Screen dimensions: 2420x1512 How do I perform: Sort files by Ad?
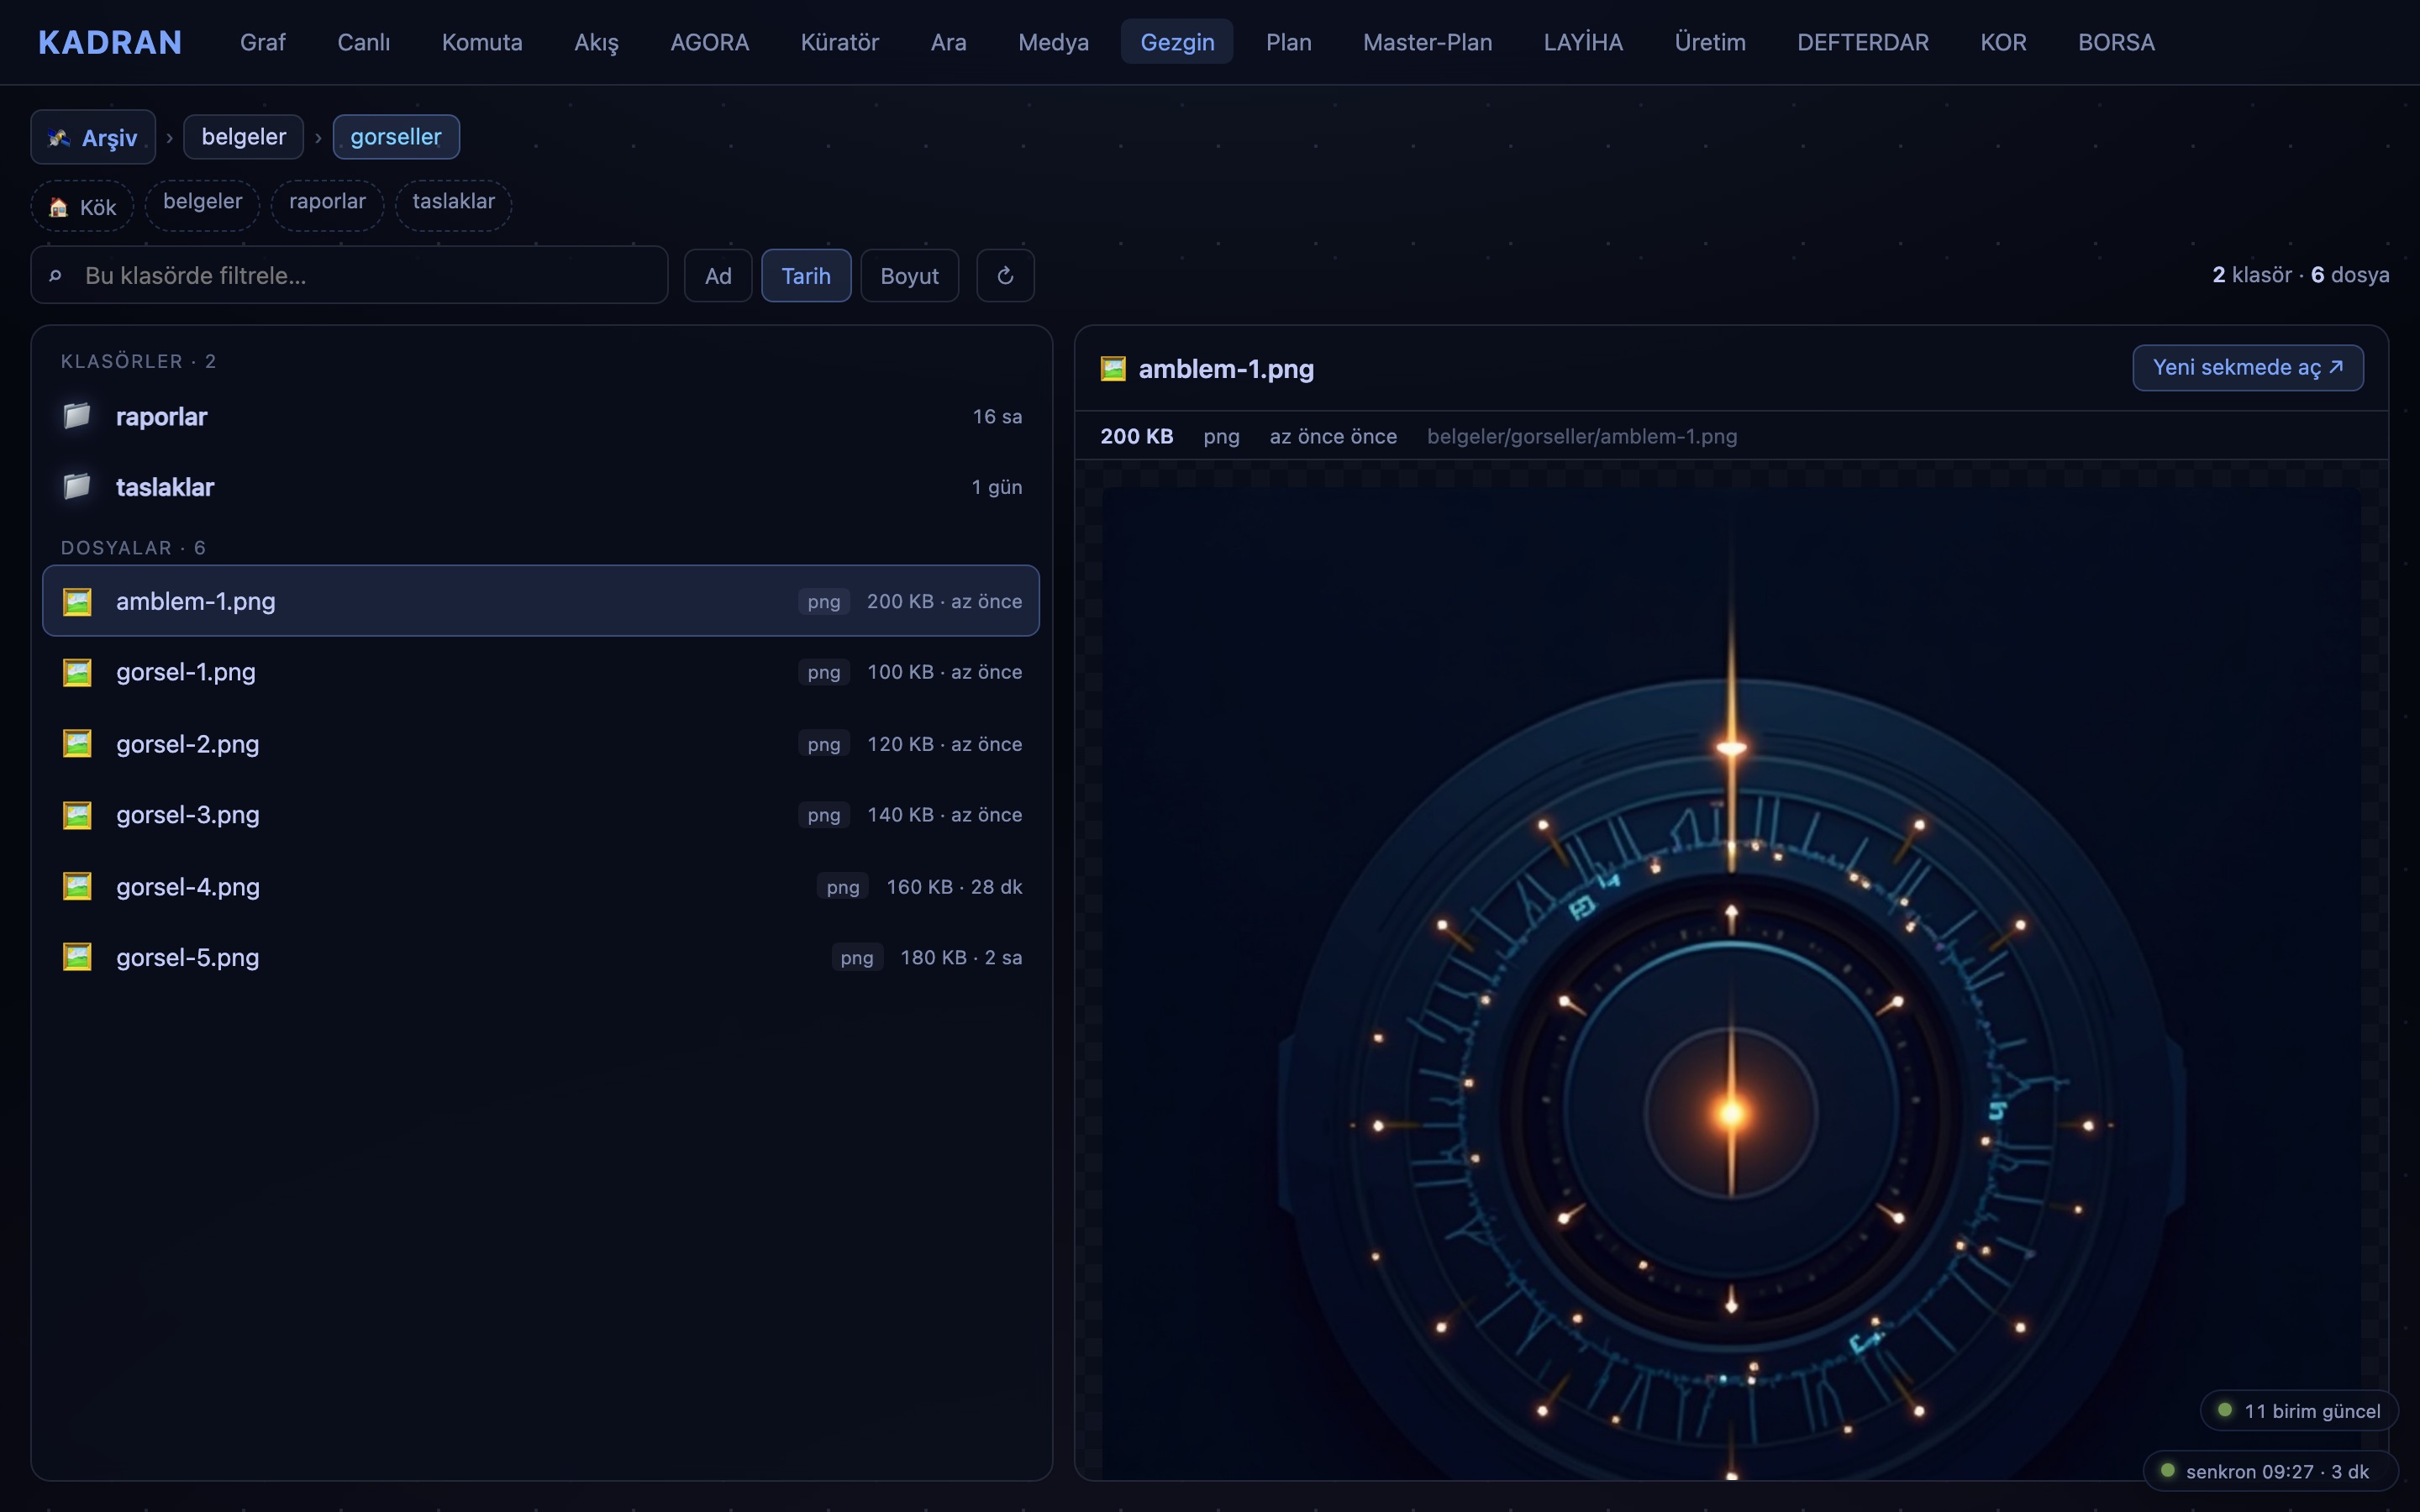pos(718,275)
